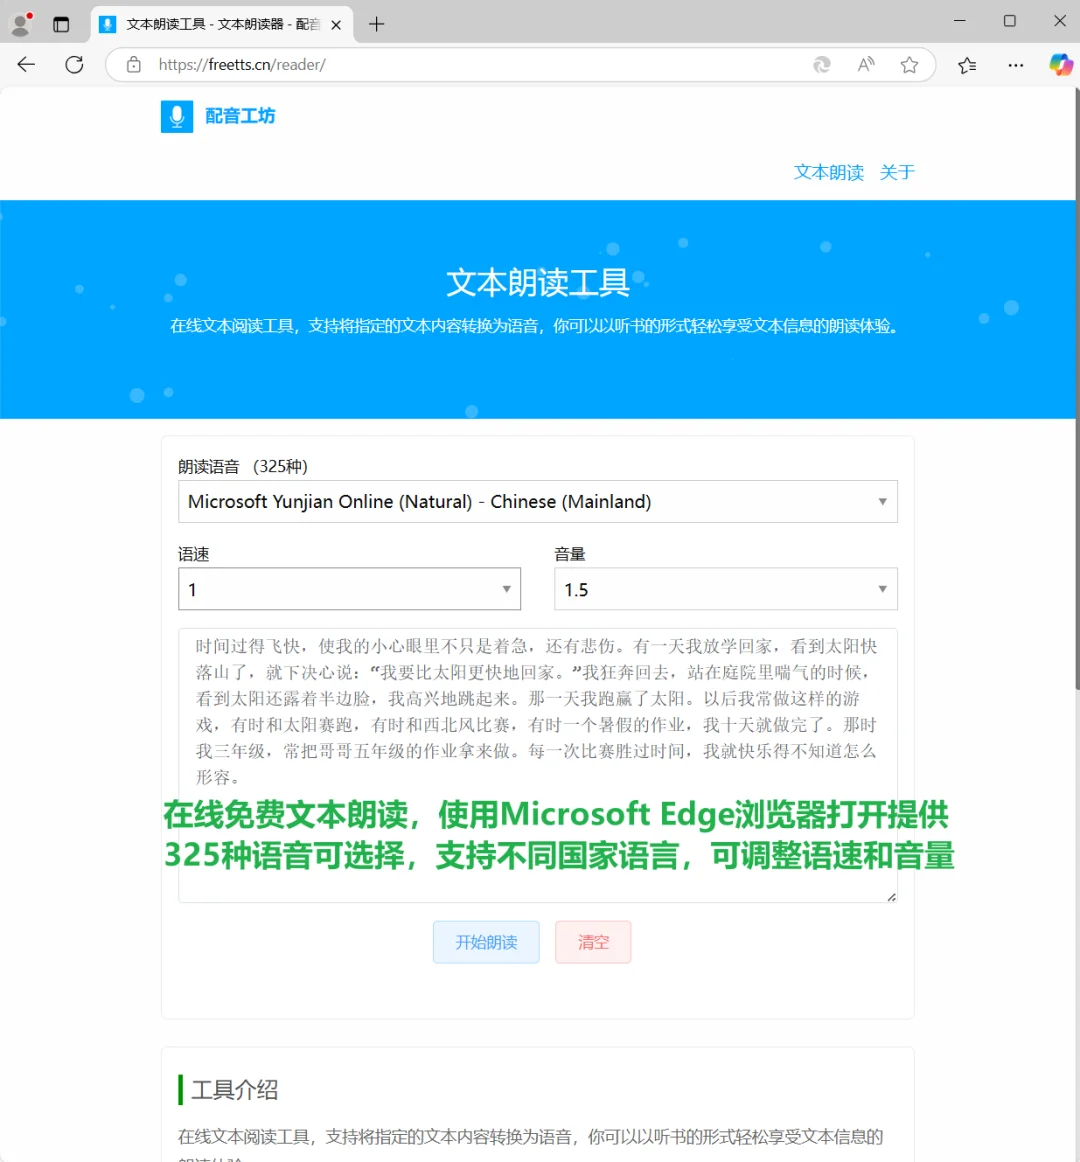Image resolution: width=1080 pixels, height=1162 pixels.
Task: Expand the 音量 volume dropdown
Action: tap(726, 589)
